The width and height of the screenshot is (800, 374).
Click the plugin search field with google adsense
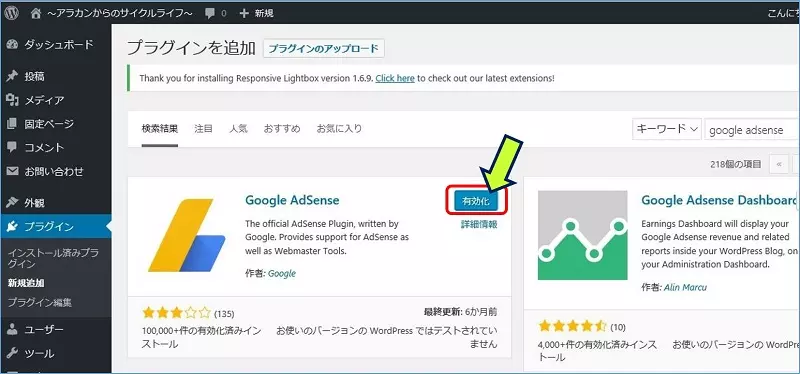(752, 130)
